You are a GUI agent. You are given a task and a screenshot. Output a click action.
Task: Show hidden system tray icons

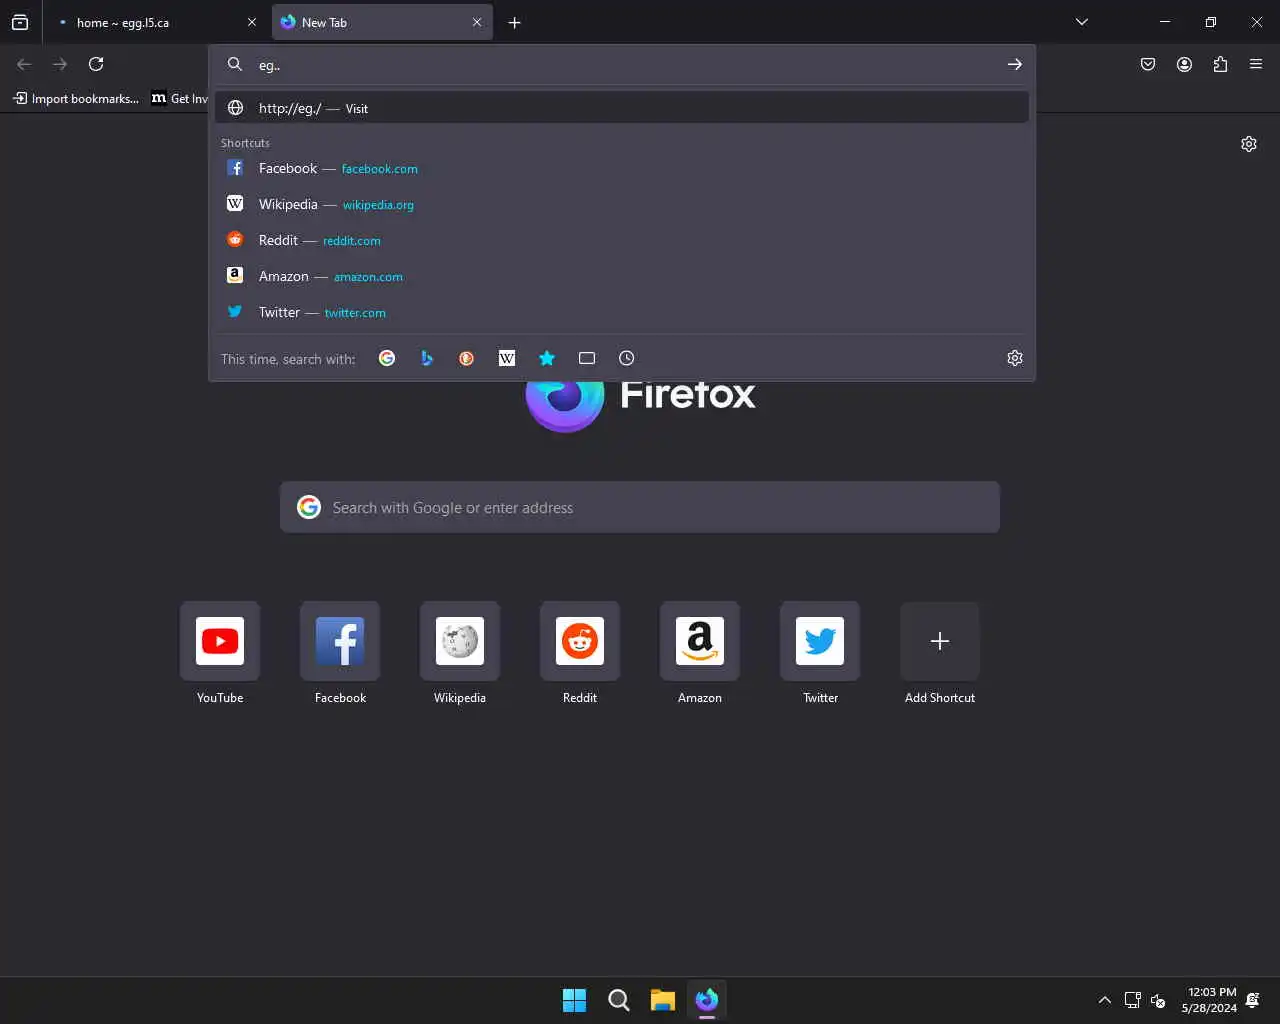coord(1105,1000)
